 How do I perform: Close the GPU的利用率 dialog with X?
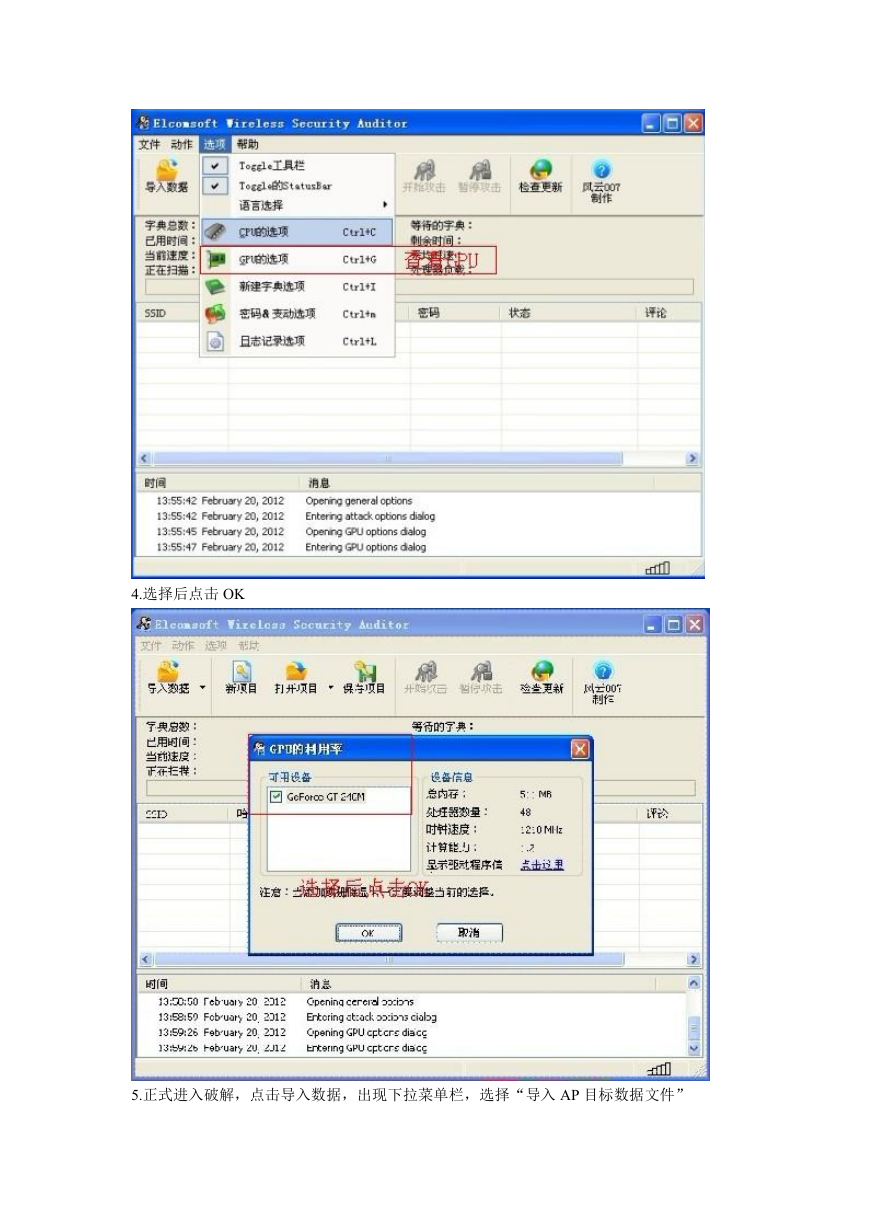[579, 748]
